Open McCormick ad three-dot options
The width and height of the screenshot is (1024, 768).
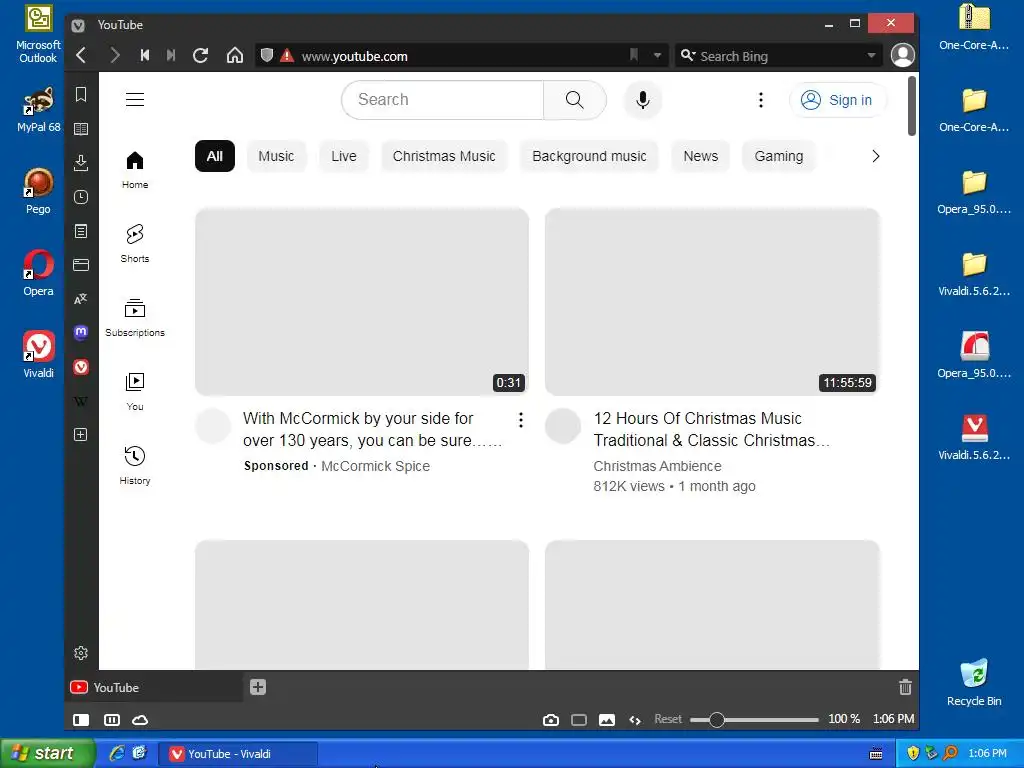[520, 420]
